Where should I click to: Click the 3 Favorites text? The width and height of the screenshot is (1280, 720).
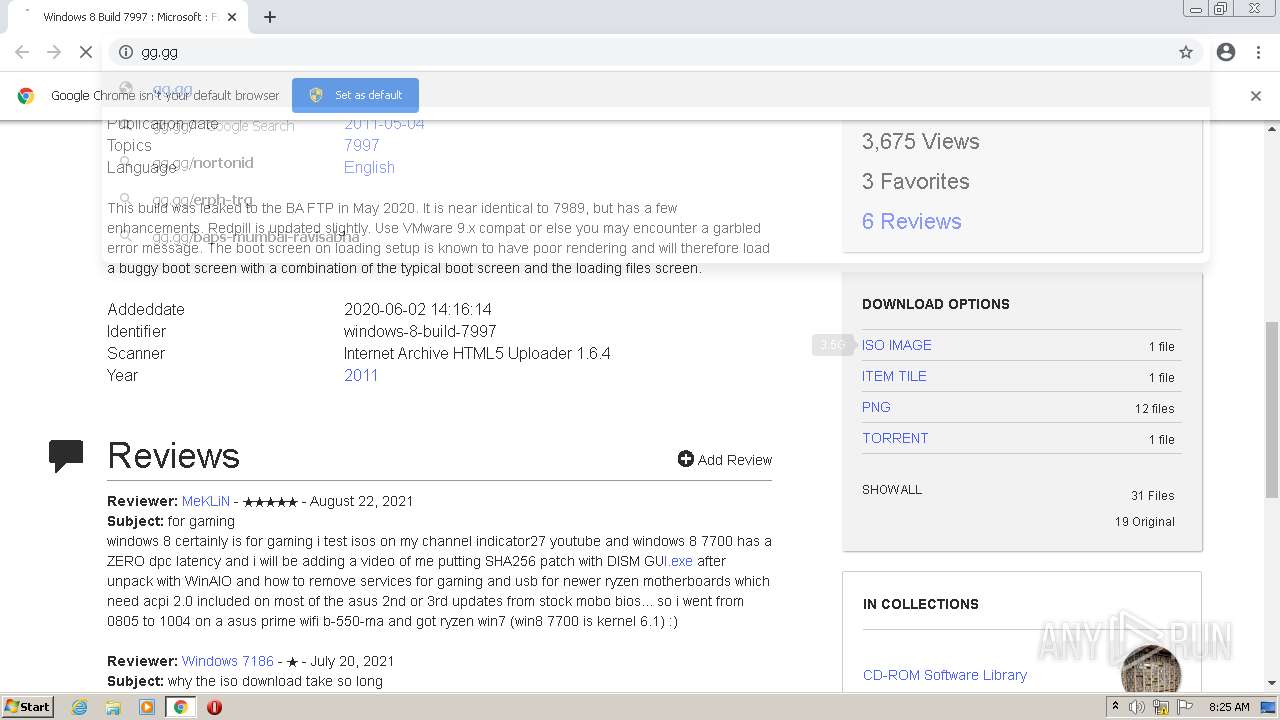(x=916, y=181)
